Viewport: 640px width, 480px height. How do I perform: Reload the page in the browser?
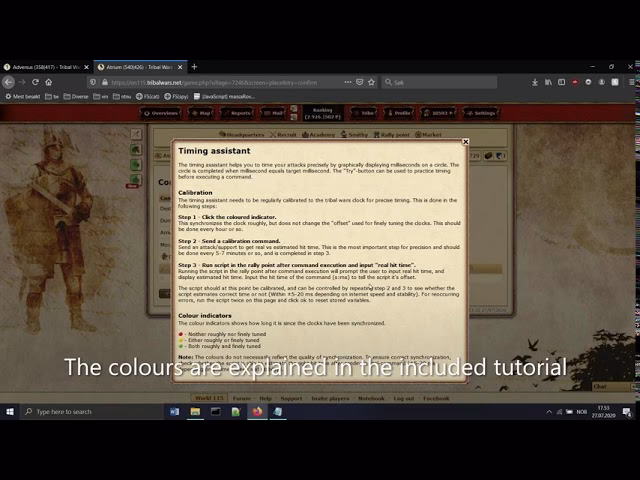[36, 82]
